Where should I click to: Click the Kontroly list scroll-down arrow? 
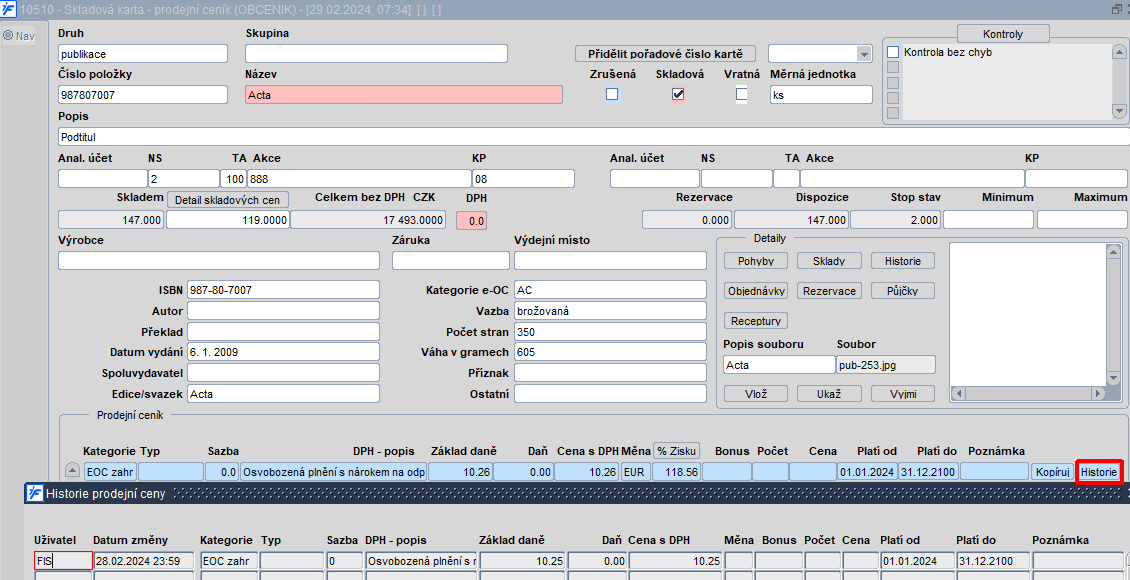(x=1118, y=111)
